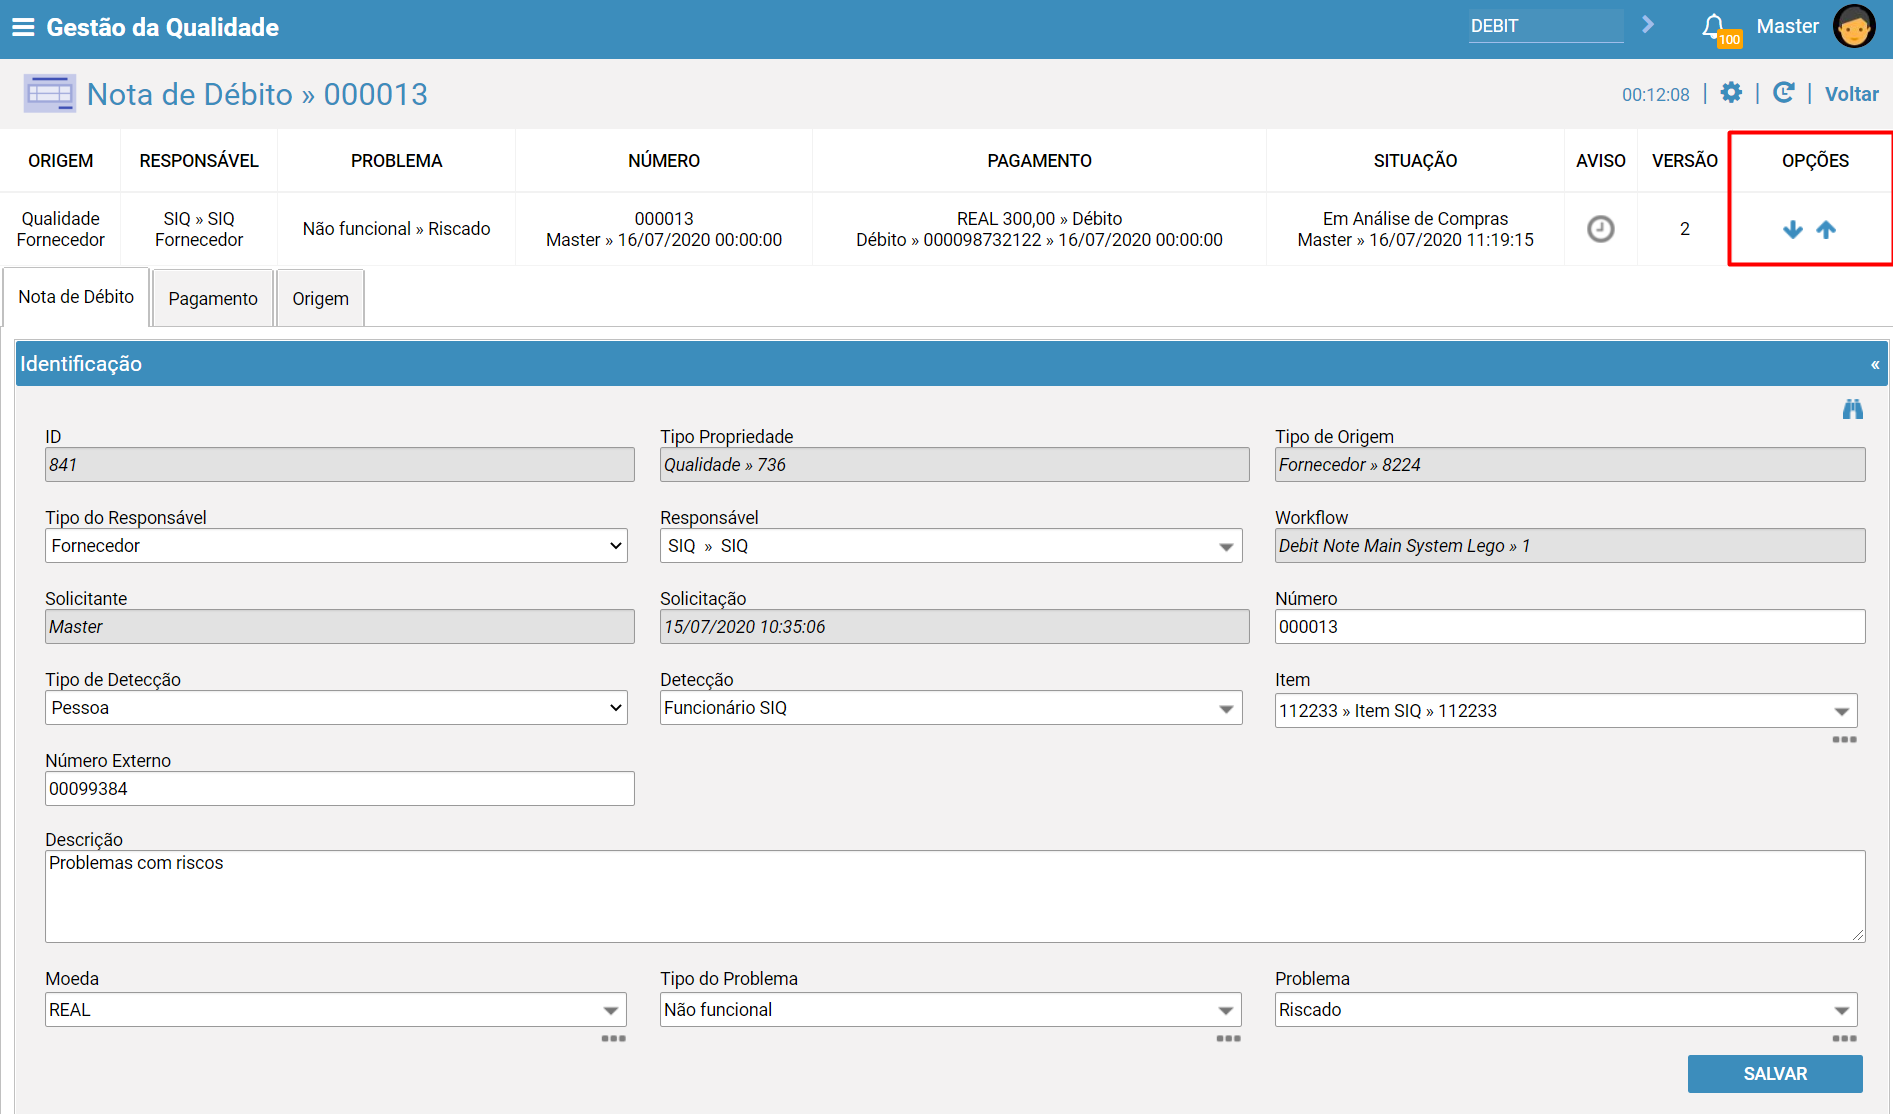Click the Voltar link

pyautogui.click(x=1851, y=94)
